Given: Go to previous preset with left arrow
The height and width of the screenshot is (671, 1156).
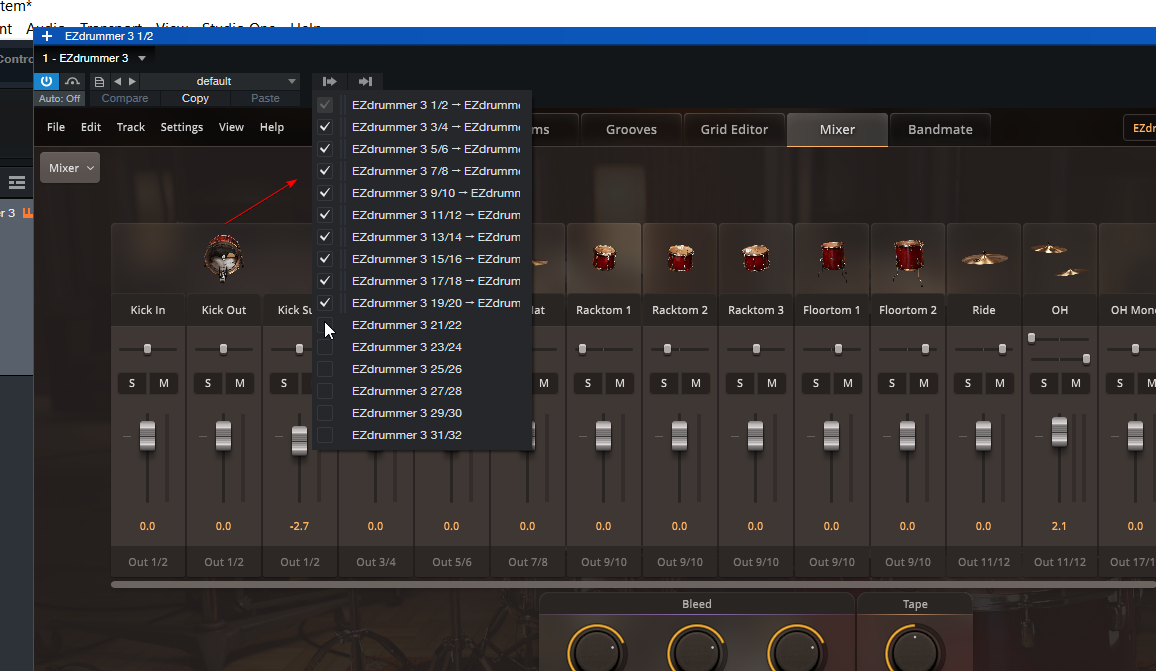Looking at the screenshot, I should click(118, 81).
